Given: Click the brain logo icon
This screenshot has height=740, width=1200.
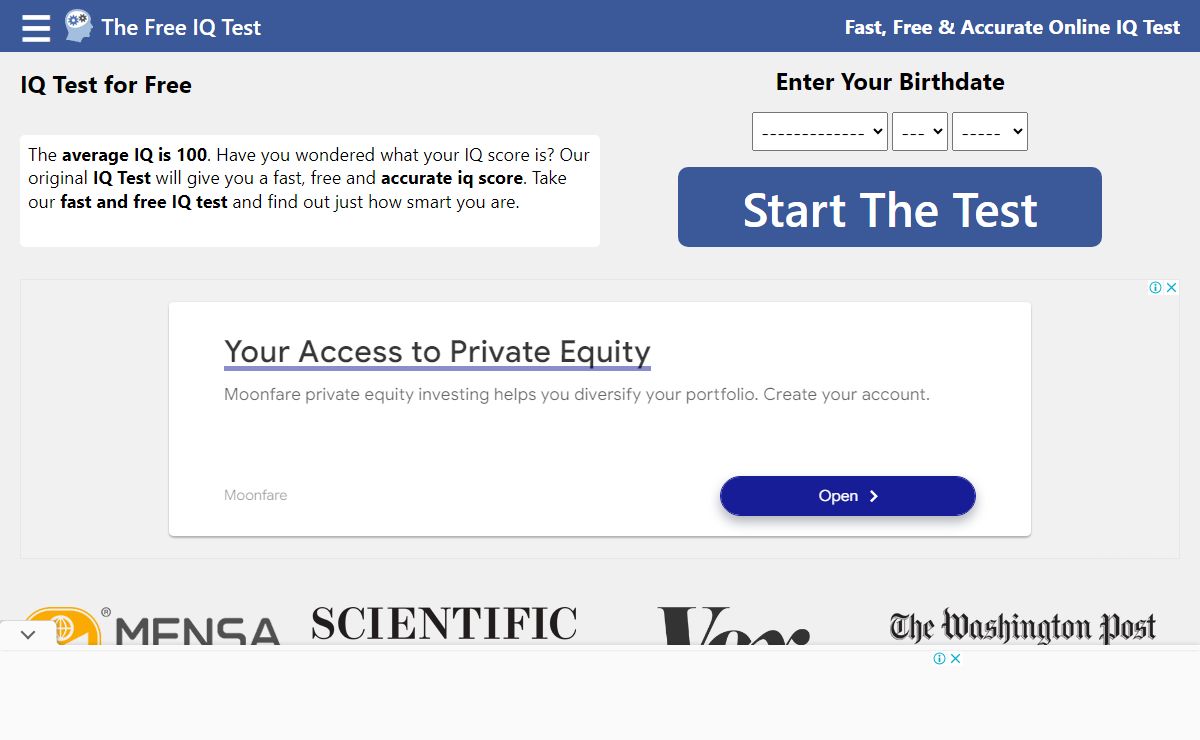Looking at the screenshot, I should coord(78,26).
